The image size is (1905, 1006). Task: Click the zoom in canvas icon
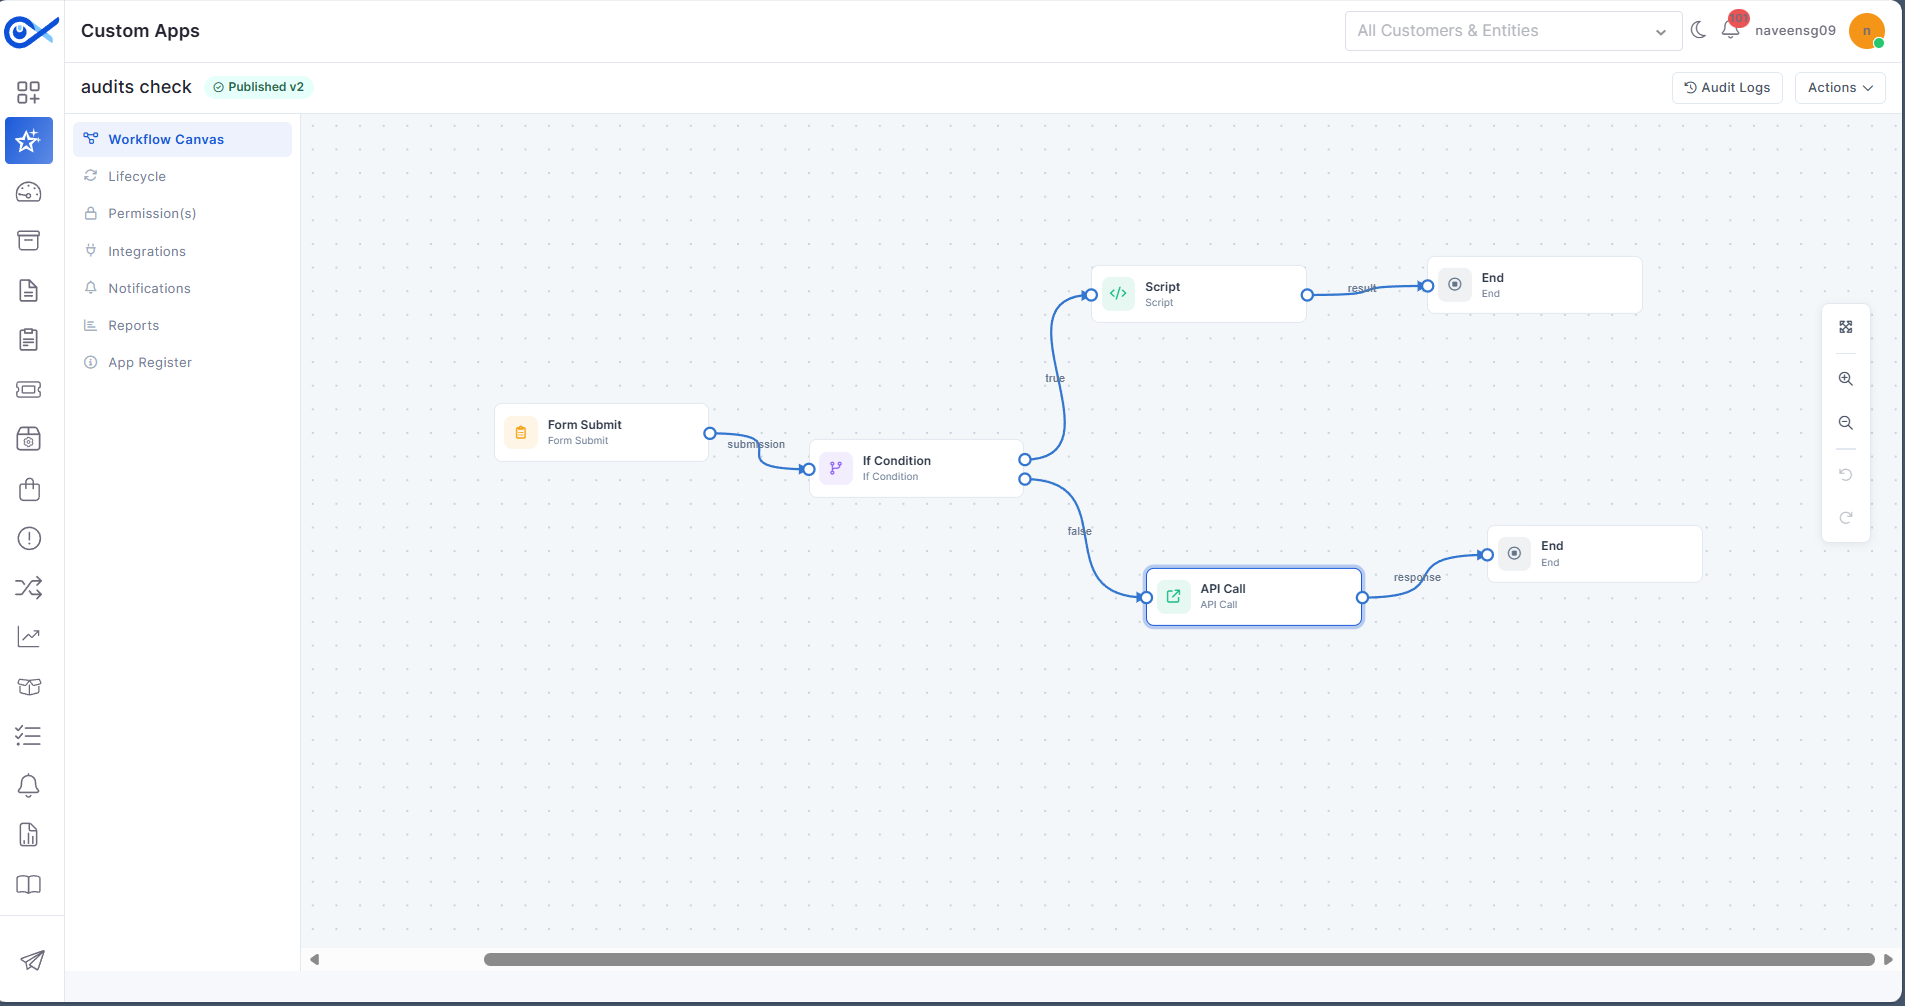[1846, 379]
